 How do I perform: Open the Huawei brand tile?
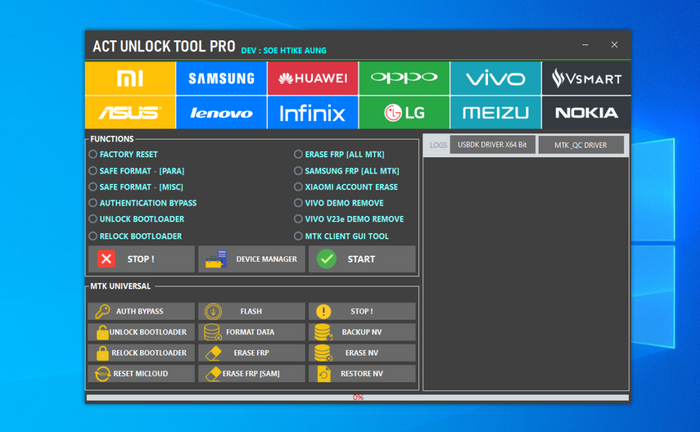coord(312,78)
